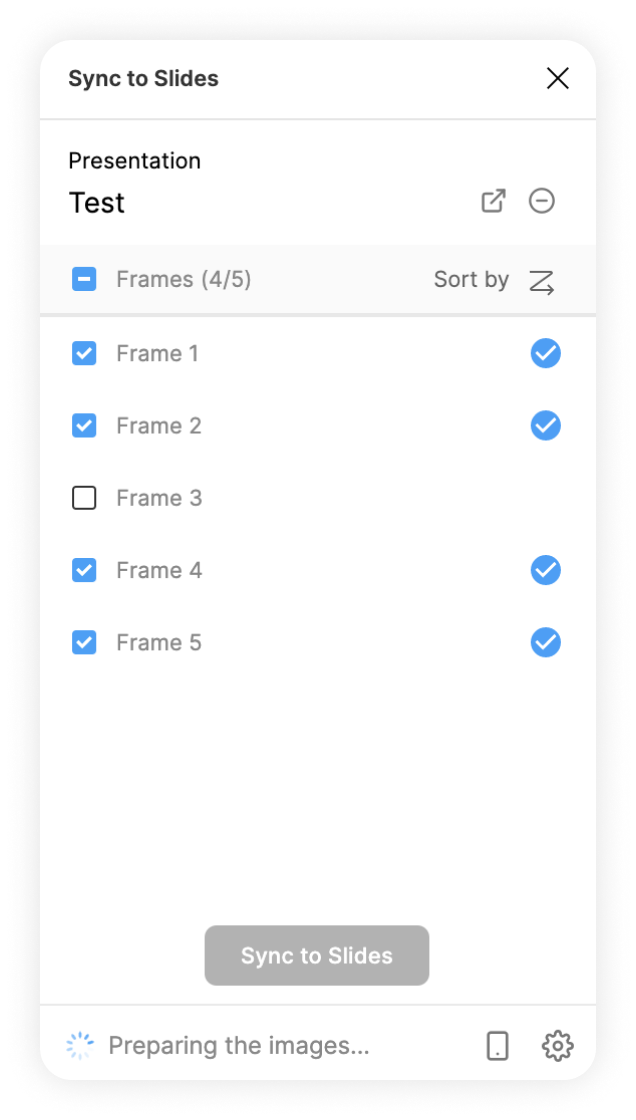Image resolution: width=636 pixels, height=1120 pixels.
Task: Uncheck Frame 2 from the sync list
Action: pos(84,425)
